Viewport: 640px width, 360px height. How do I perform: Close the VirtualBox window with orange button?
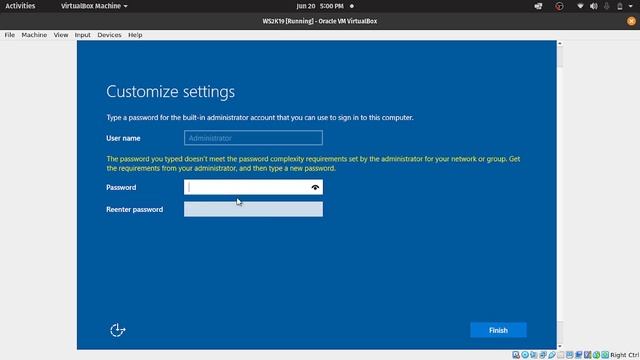(x=631, y=21)
